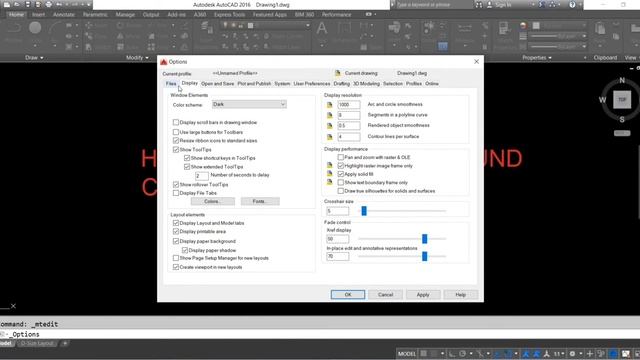Click the workspace switching gear in status bar
Image resolution: width=640 pixels, height=360 pixels.
572,353
